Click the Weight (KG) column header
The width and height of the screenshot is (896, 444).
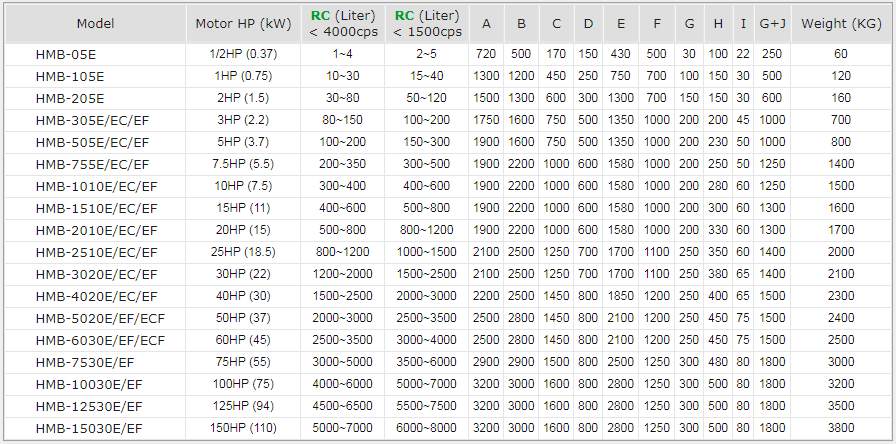(841, 24)
